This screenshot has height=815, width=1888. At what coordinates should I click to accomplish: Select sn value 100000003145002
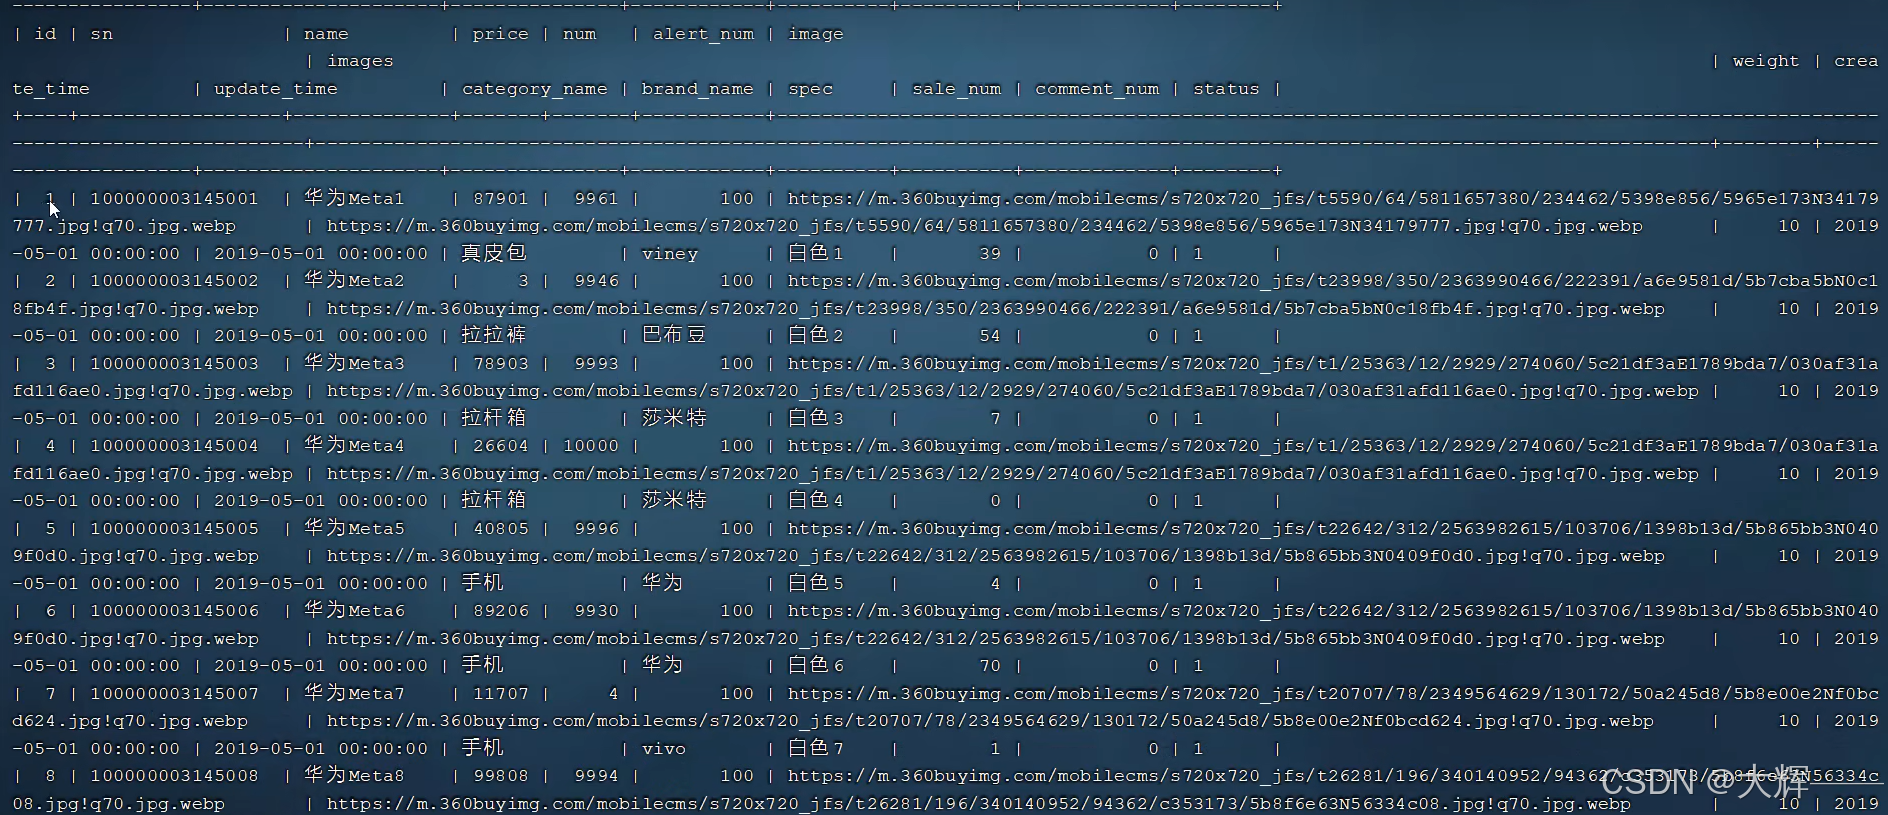[174, 281]
